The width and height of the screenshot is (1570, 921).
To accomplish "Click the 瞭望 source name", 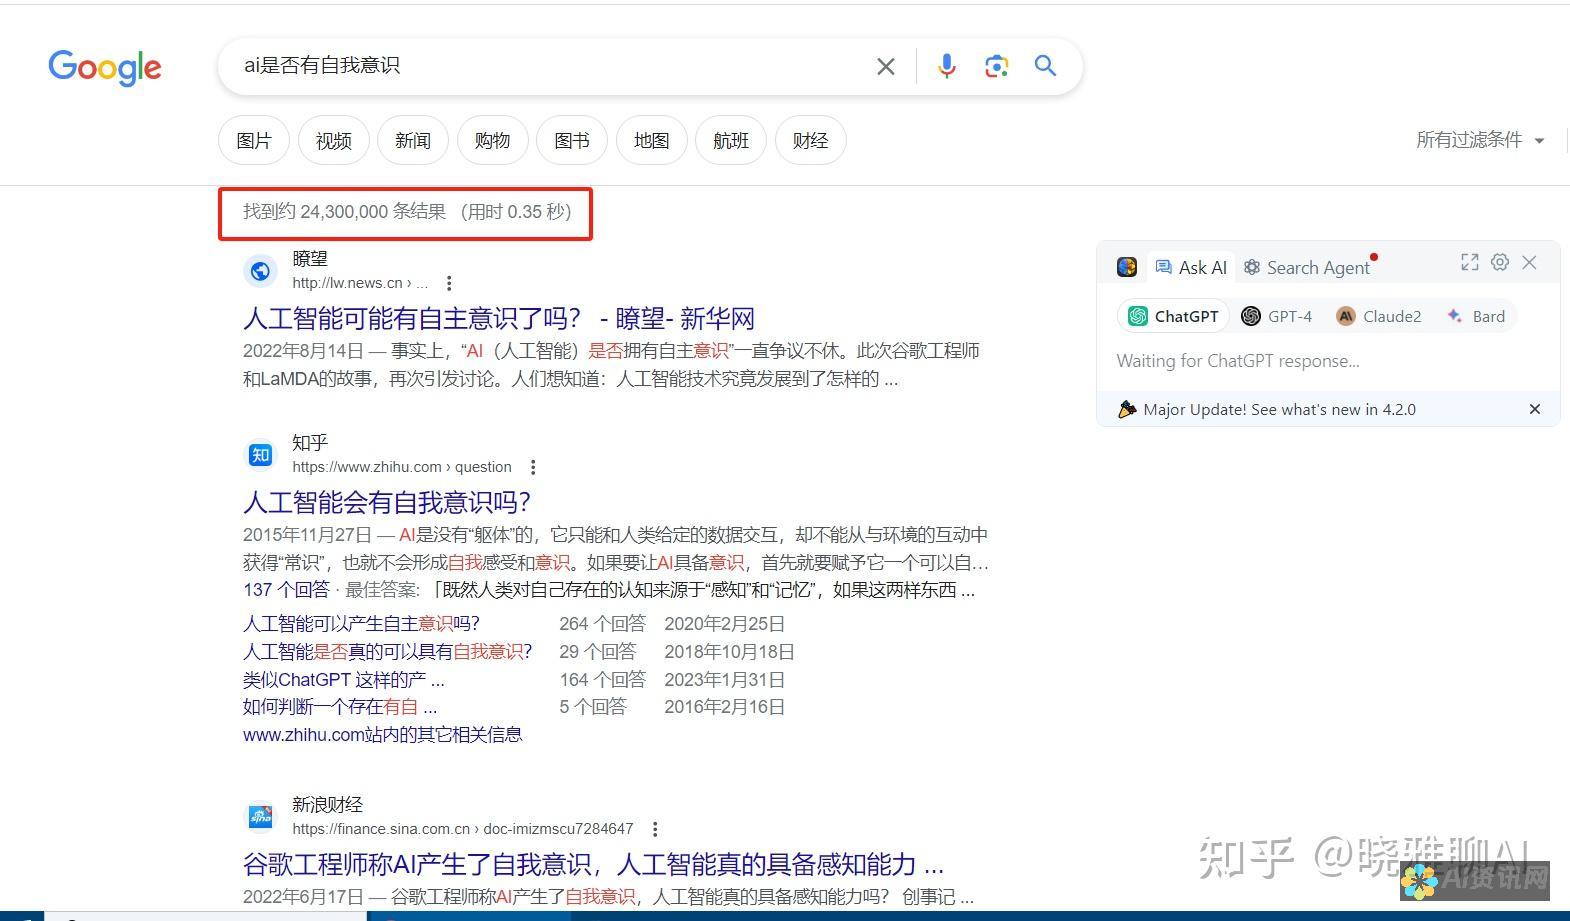I will tap(310, 259).
